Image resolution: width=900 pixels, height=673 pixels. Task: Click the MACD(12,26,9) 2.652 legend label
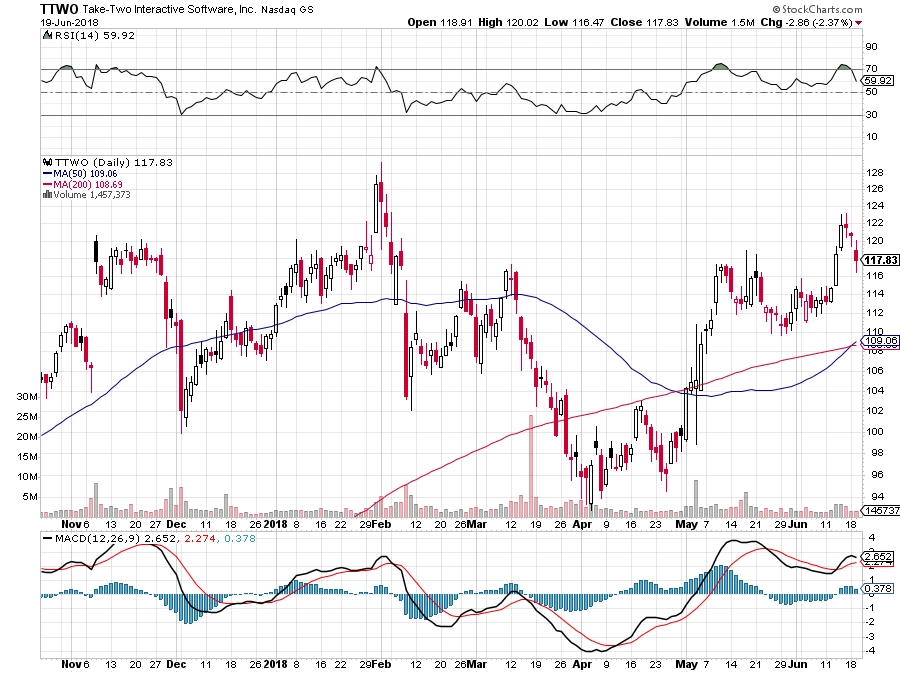[115, 539]
